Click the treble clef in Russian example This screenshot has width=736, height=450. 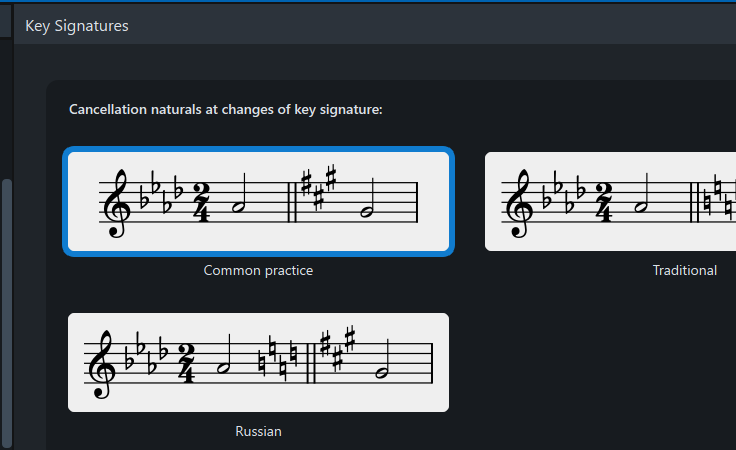click(x=102, y=364)
